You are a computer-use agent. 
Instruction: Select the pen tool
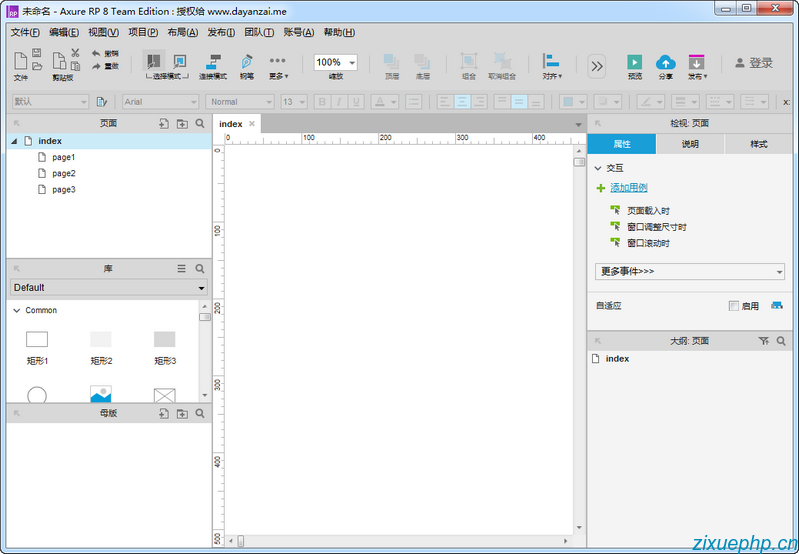pyautogui.click(x=247, y=62)
